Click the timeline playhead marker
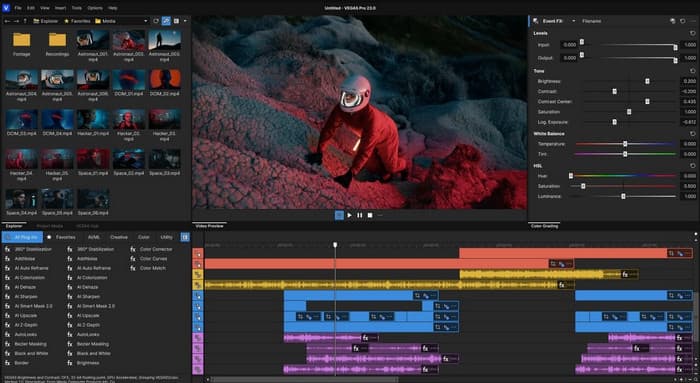This screenshot has width=700, height=383. pyautogui.click(x=335, y=245)
